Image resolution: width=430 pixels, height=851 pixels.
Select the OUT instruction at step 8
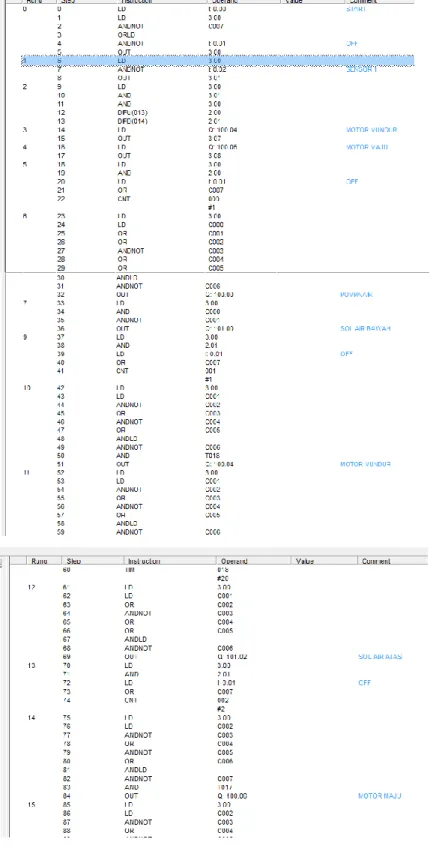123,78
